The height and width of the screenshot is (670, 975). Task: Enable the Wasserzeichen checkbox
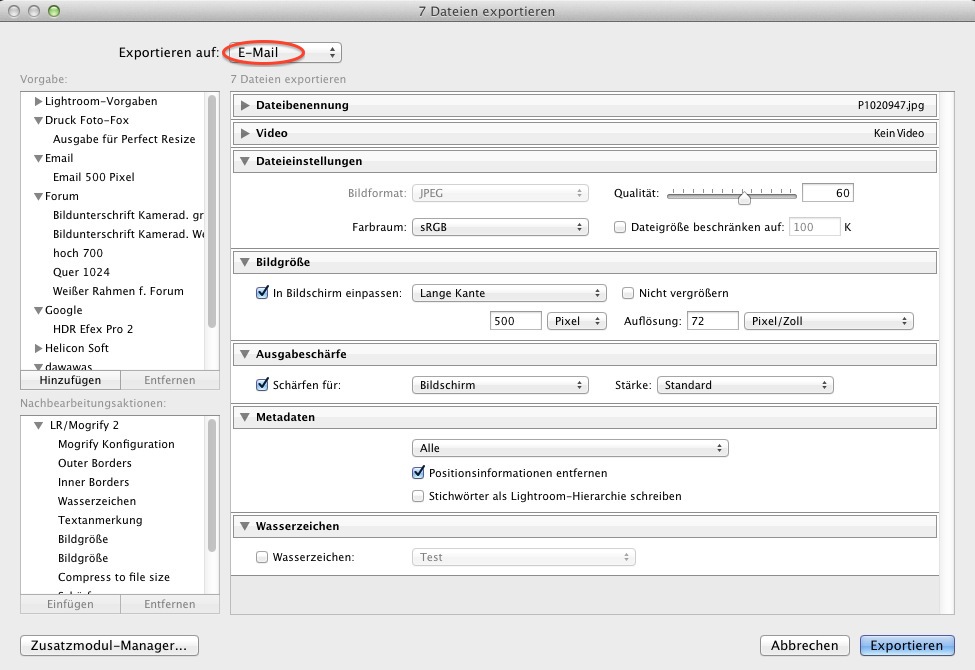262,557
